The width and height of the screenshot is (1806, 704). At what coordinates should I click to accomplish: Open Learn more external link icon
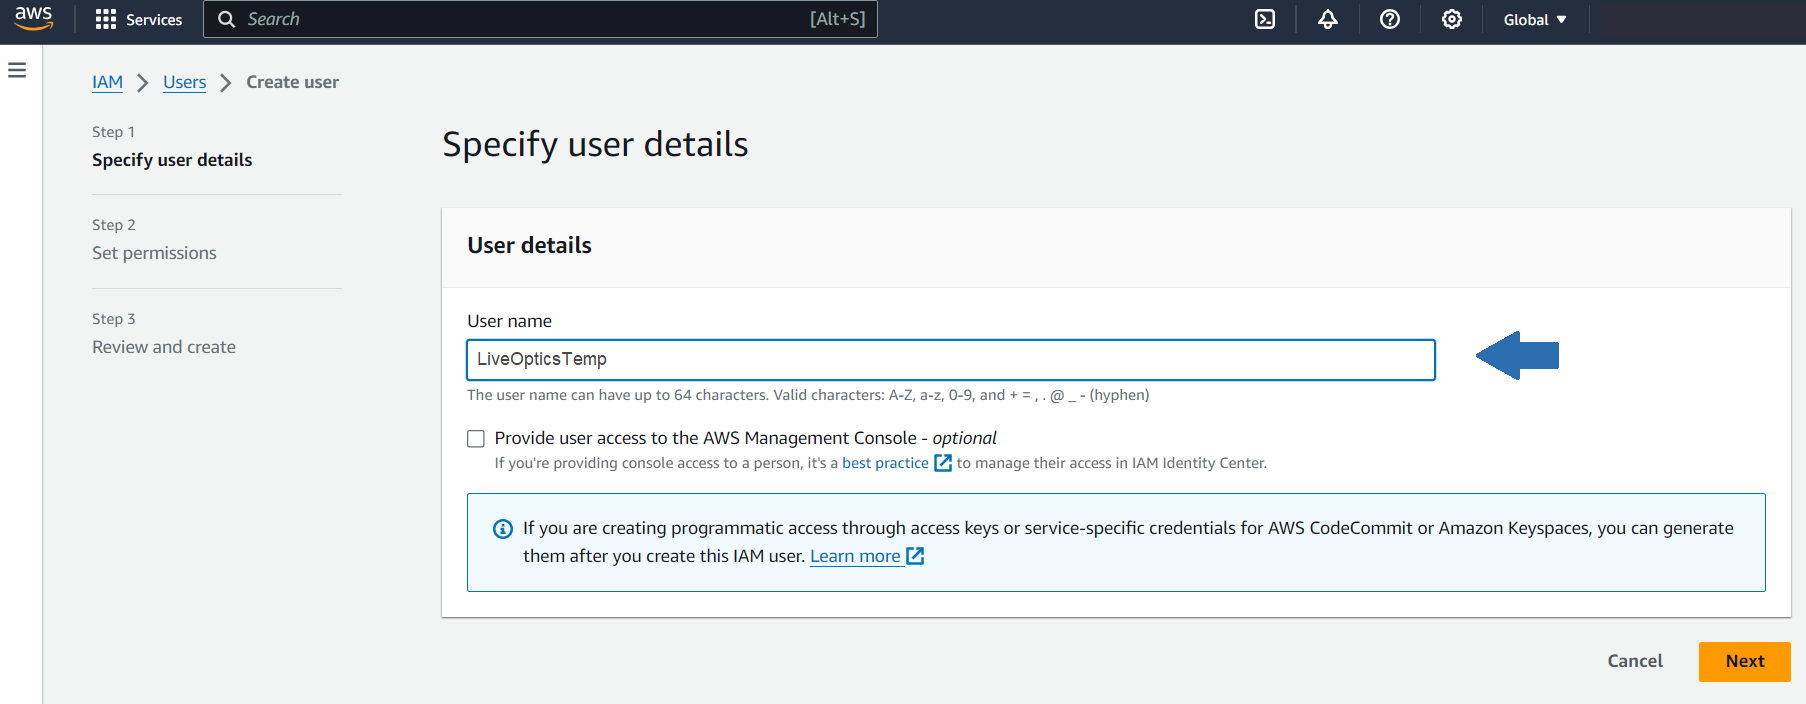[915, 556]
